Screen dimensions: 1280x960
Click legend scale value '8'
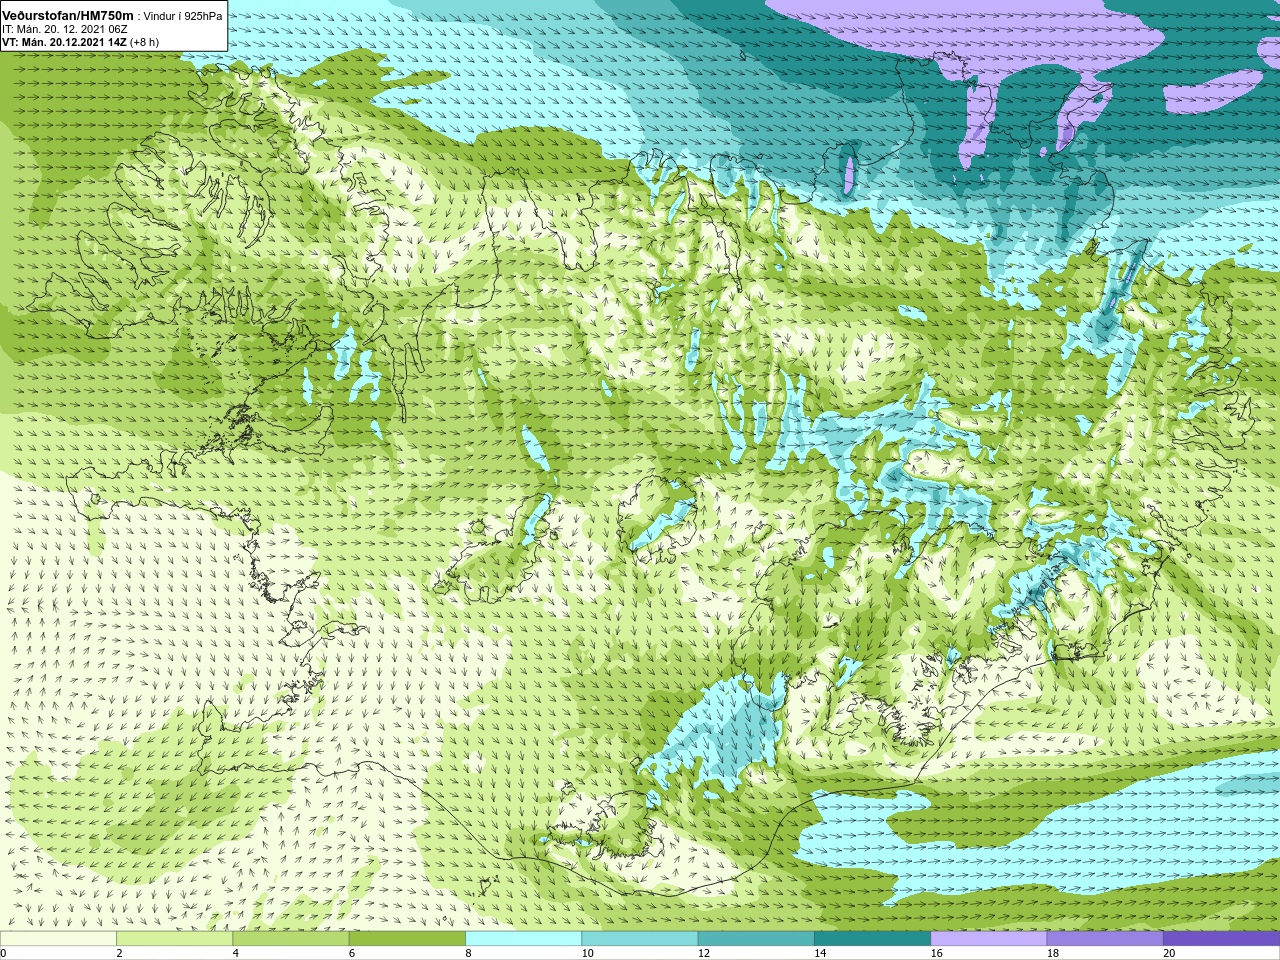point(468,953)
